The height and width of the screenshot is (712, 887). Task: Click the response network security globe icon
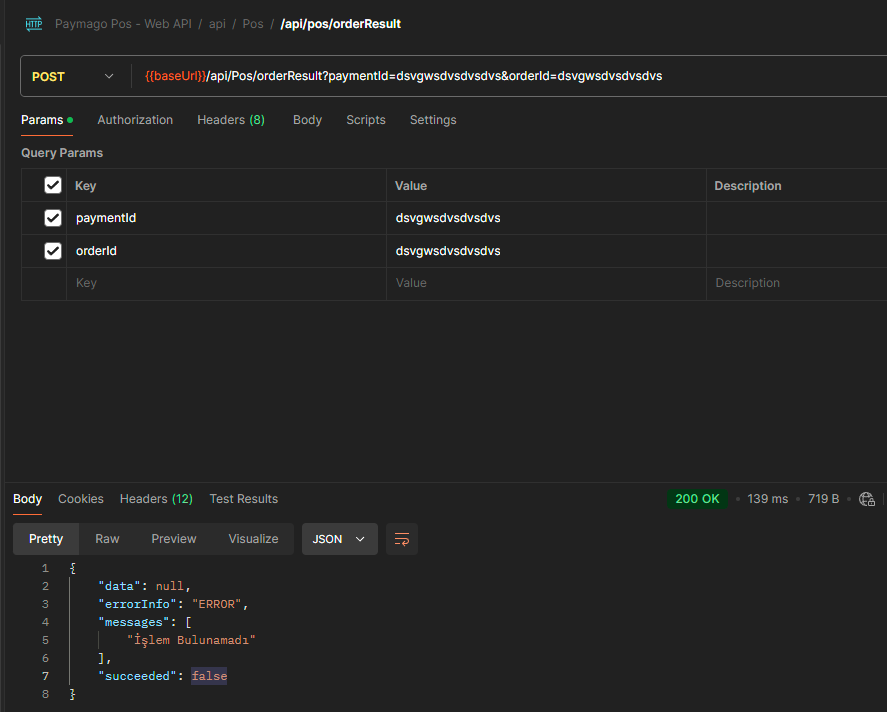point(867,499)
